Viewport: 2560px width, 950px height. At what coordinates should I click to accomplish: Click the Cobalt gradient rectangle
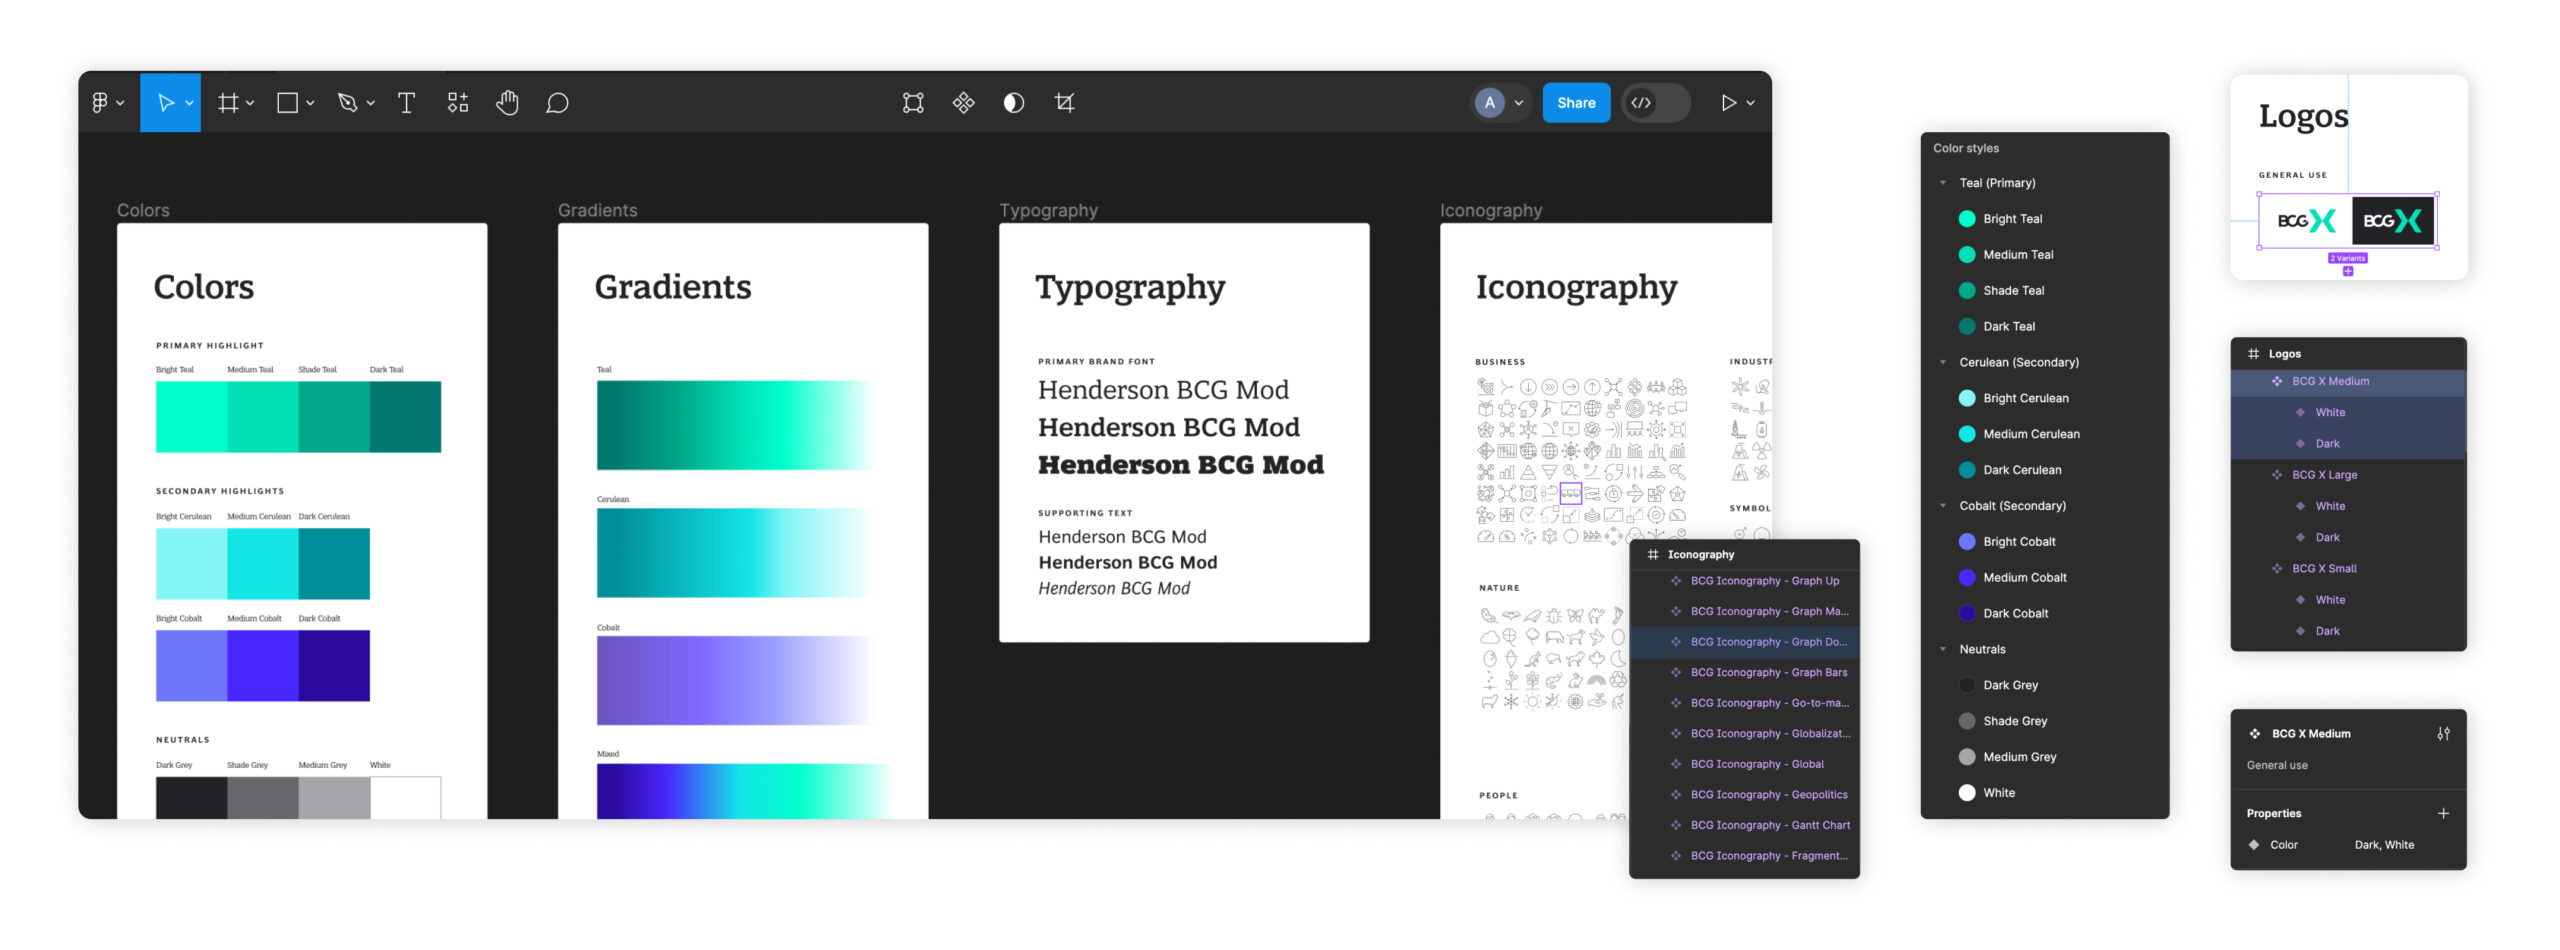click(735, 680)
